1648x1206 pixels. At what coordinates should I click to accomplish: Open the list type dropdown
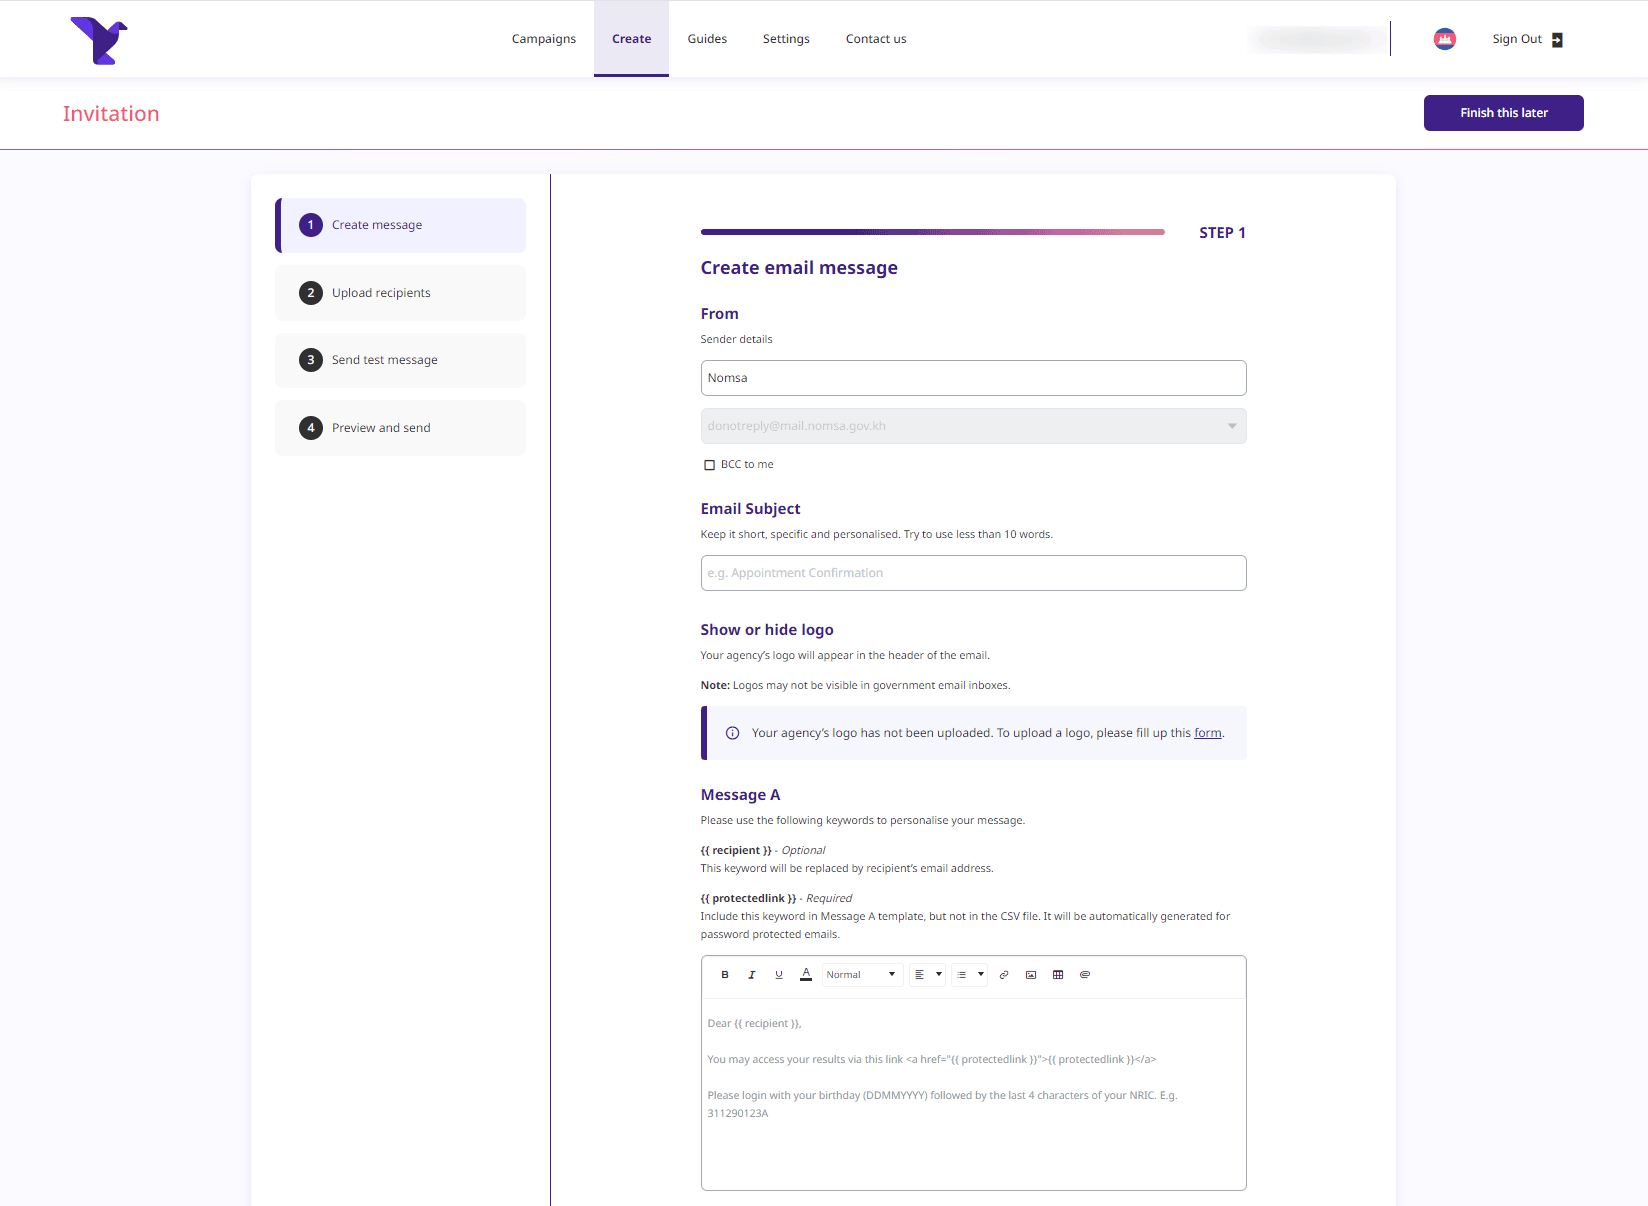pyautogui.click(x=969, y=975)
